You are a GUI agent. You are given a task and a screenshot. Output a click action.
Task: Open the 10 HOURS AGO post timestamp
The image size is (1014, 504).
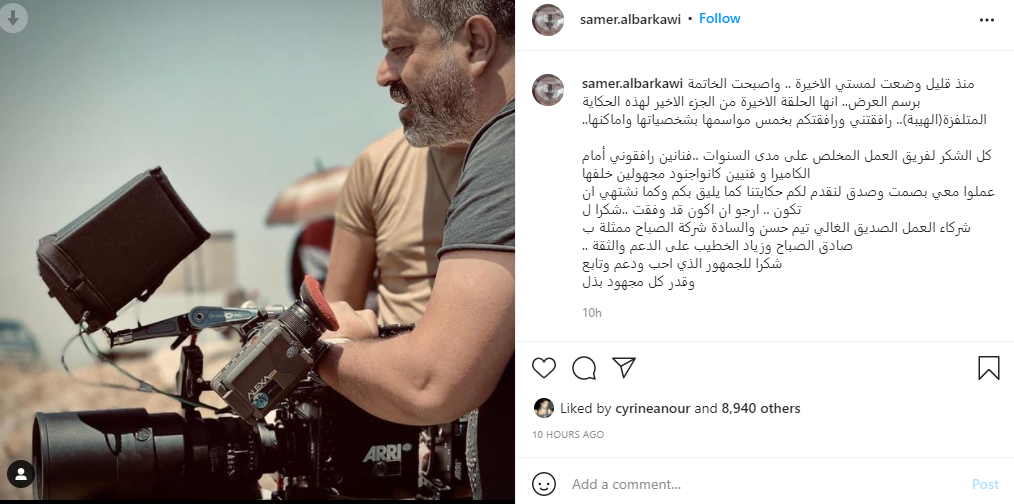568,435
